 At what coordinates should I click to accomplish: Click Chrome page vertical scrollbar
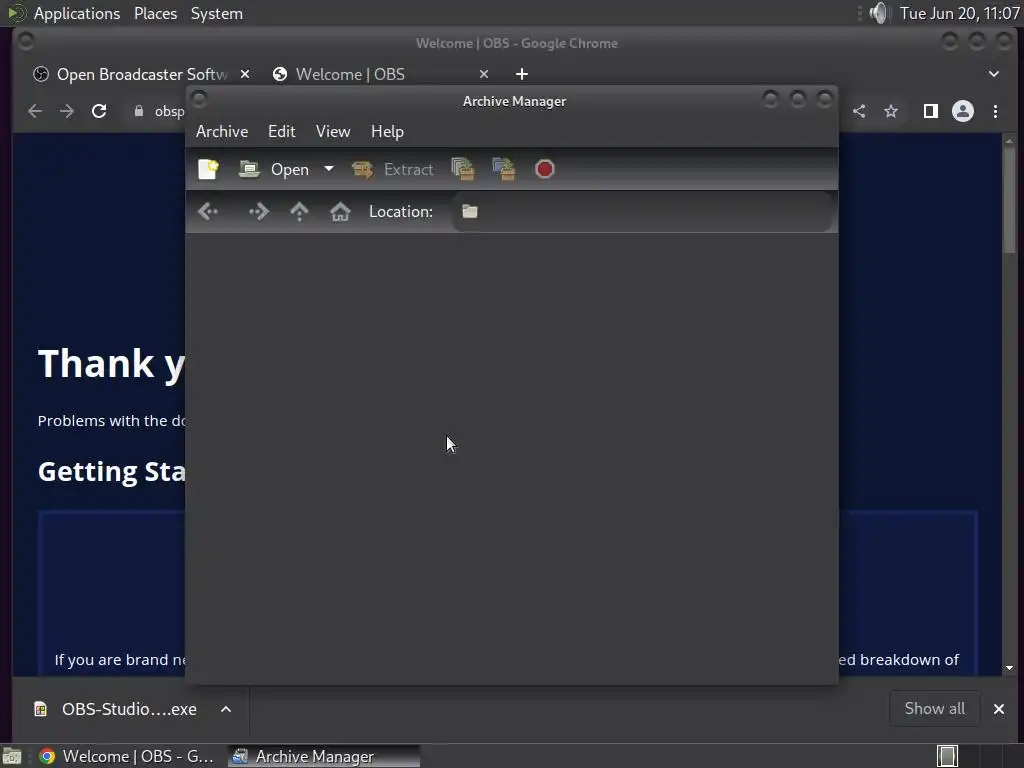1010,199
